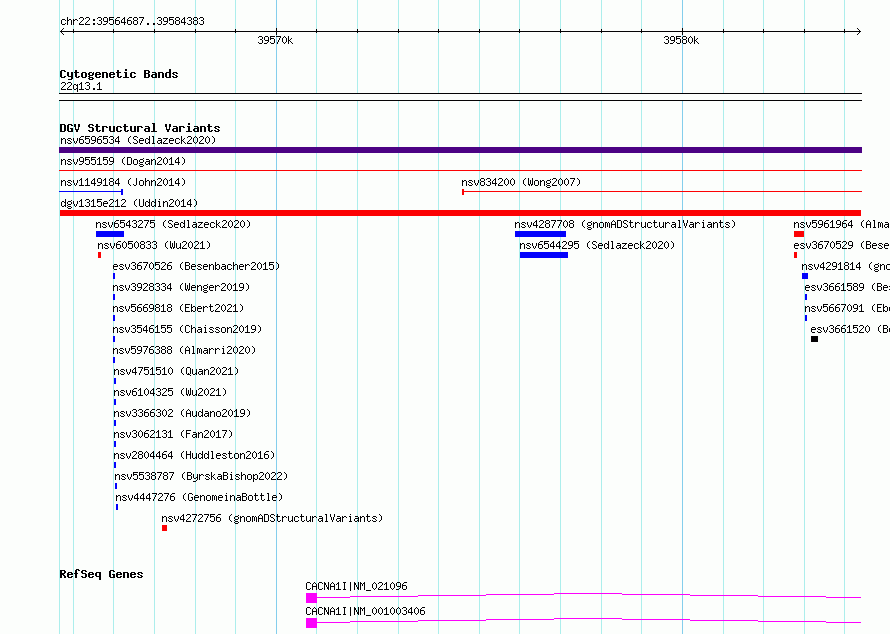Click the red nsv6050833 variant marker
The image size is (890, 634).
point(99,255)
